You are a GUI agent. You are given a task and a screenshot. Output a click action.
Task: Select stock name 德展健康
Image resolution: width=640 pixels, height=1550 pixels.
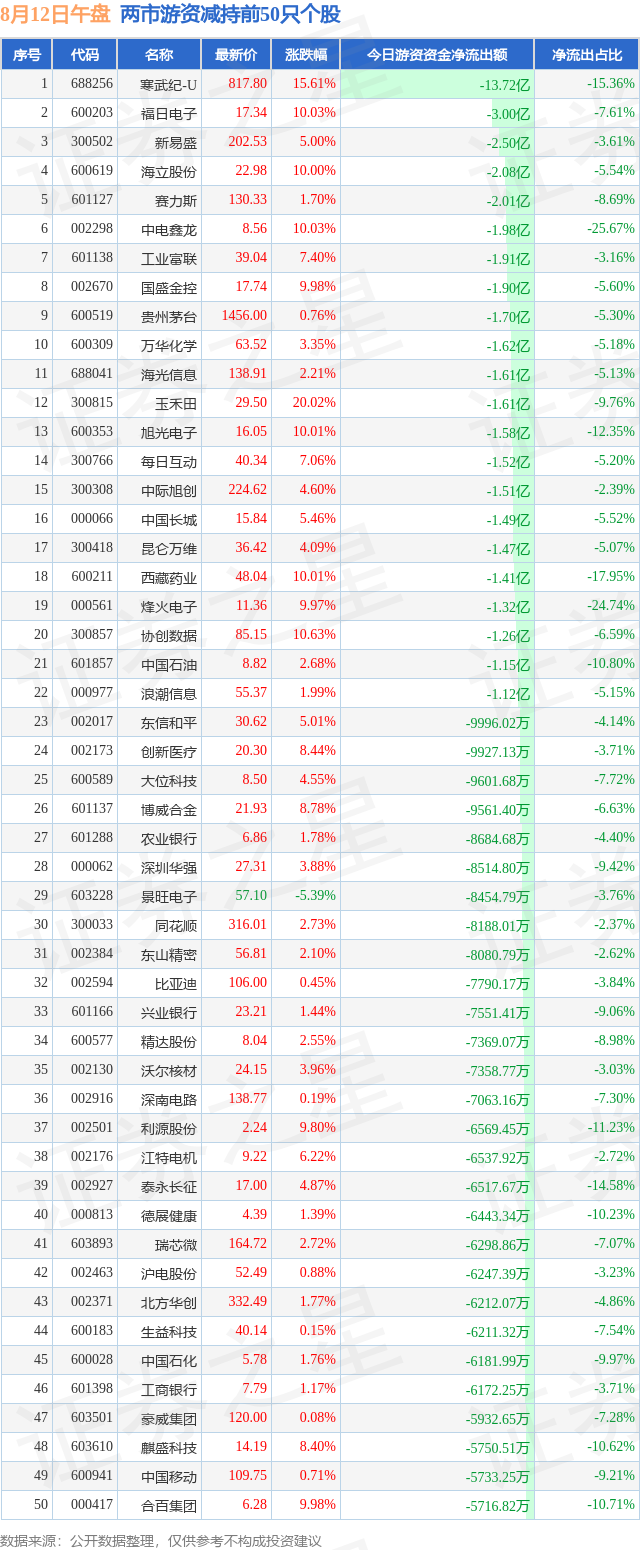[x=169, y=1216]
